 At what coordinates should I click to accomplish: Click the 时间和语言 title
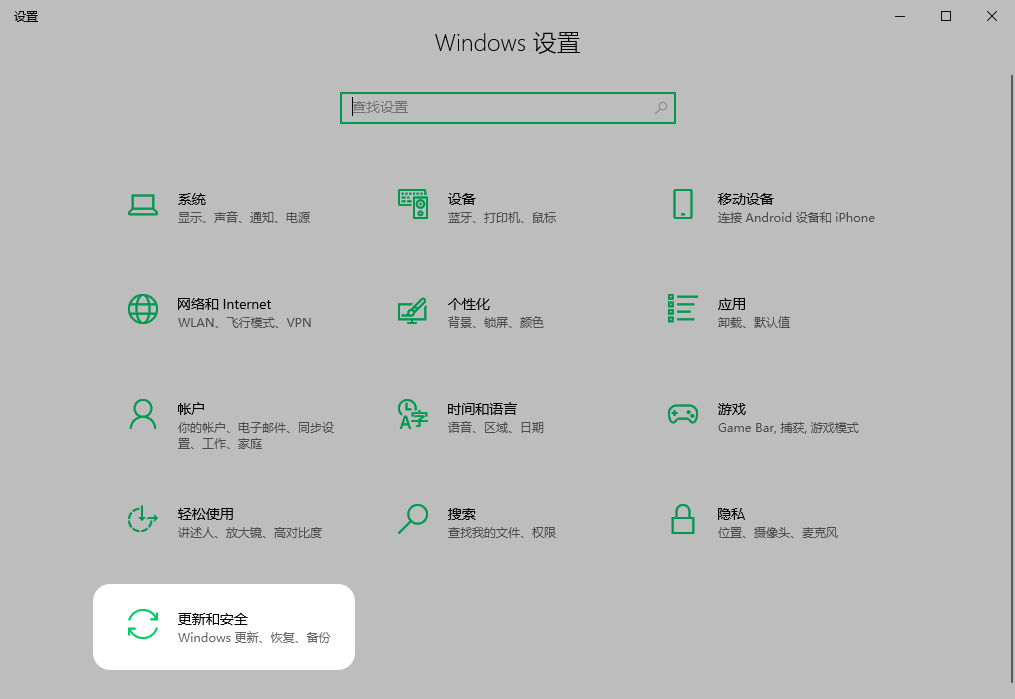tap(482, 409)
